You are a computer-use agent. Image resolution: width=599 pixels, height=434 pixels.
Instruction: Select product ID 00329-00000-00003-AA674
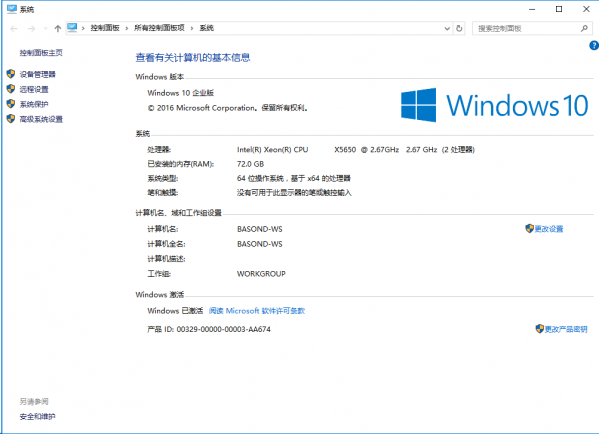point(223,329)
